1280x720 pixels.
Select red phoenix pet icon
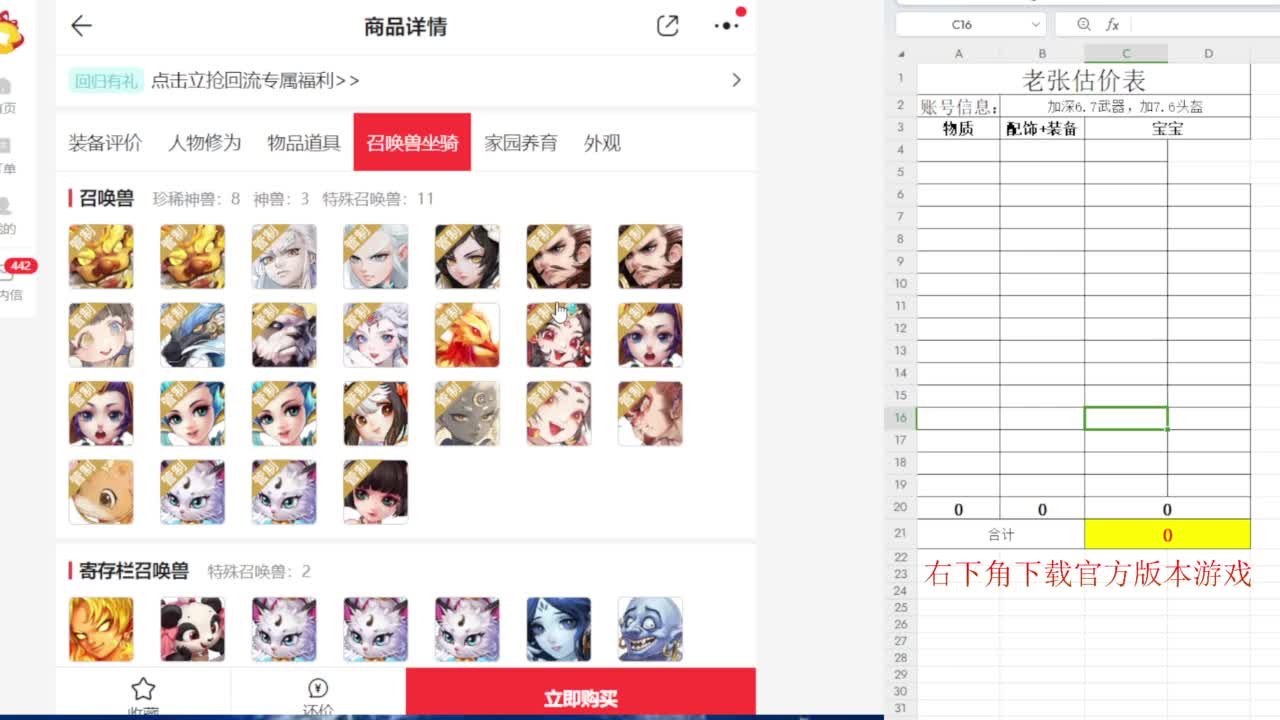click(x=467, y=335)
